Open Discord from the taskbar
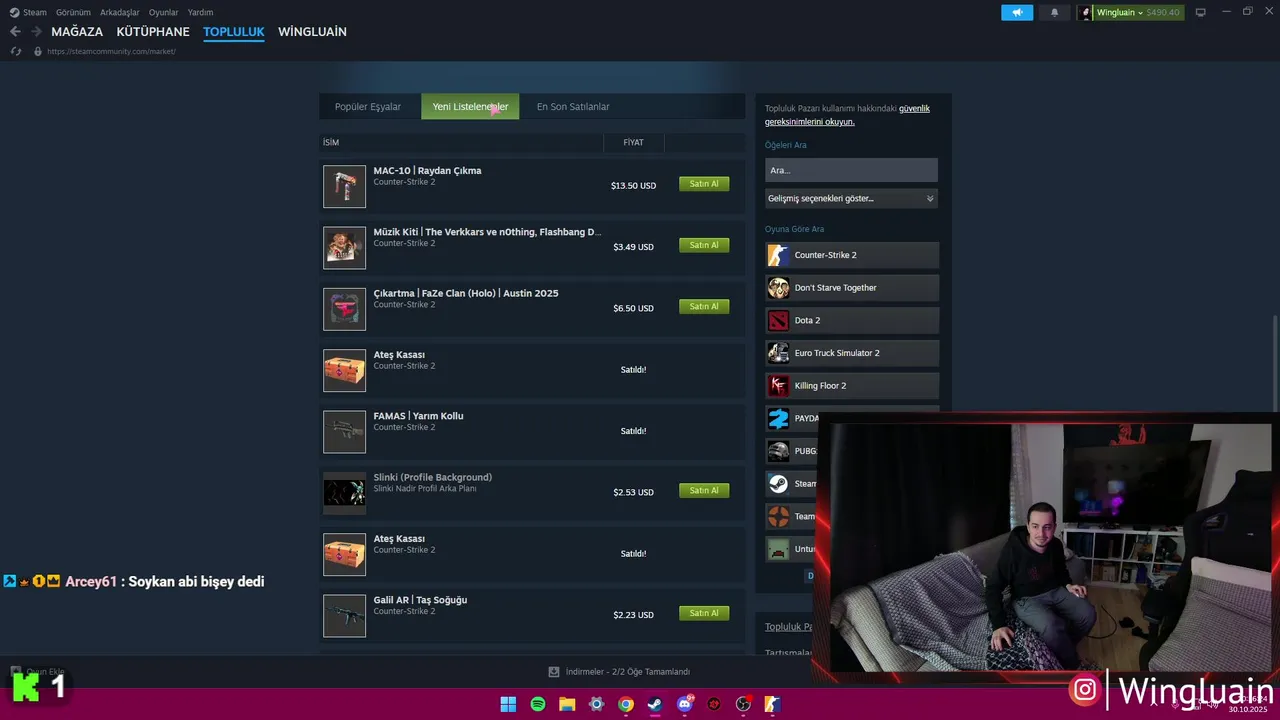 coord(685,704)
